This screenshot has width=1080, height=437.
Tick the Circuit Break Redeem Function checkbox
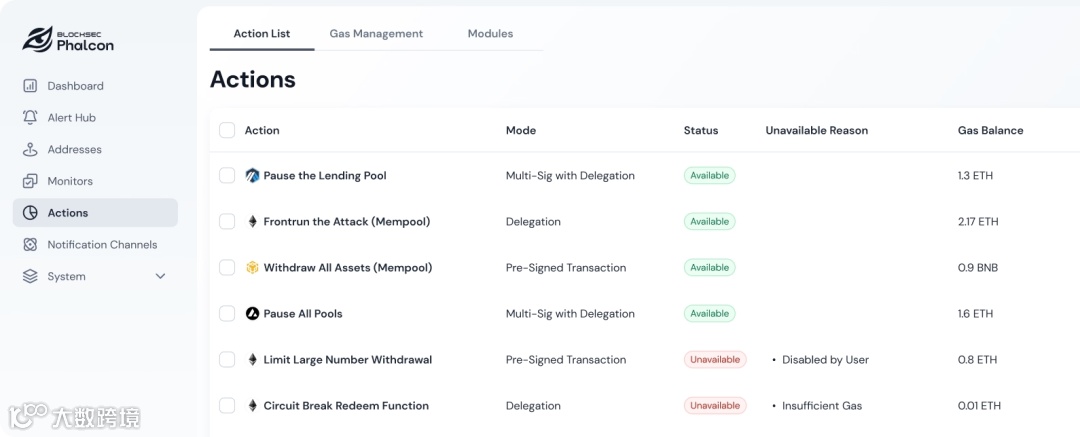click(x=227, y=406)
